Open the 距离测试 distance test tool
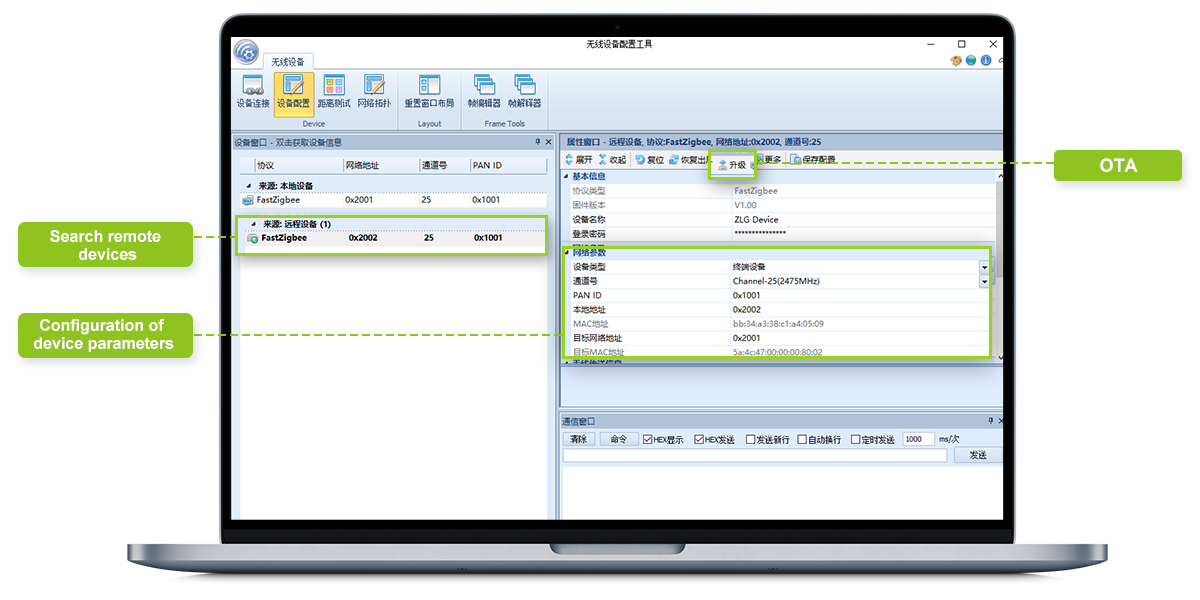 (x=333, y=91)
